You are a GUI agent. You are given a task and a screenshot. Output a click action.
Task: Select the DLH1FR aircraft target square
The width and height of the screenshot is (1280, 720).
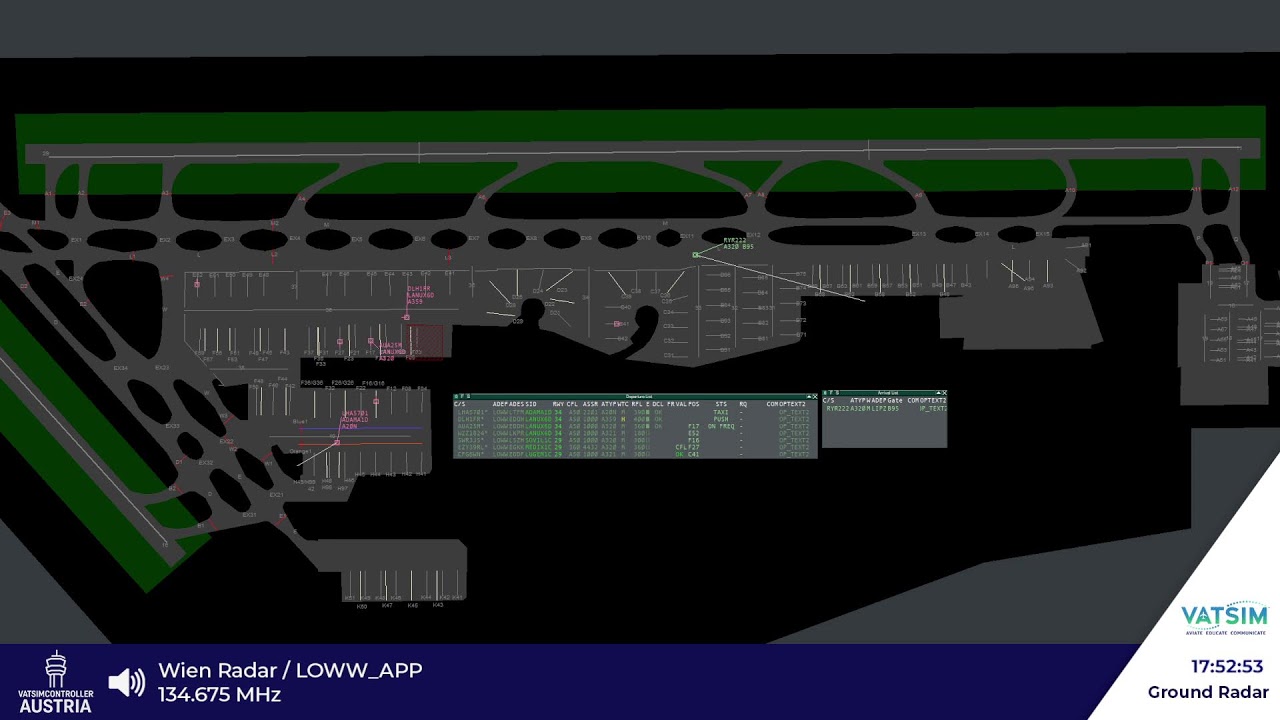407,317
